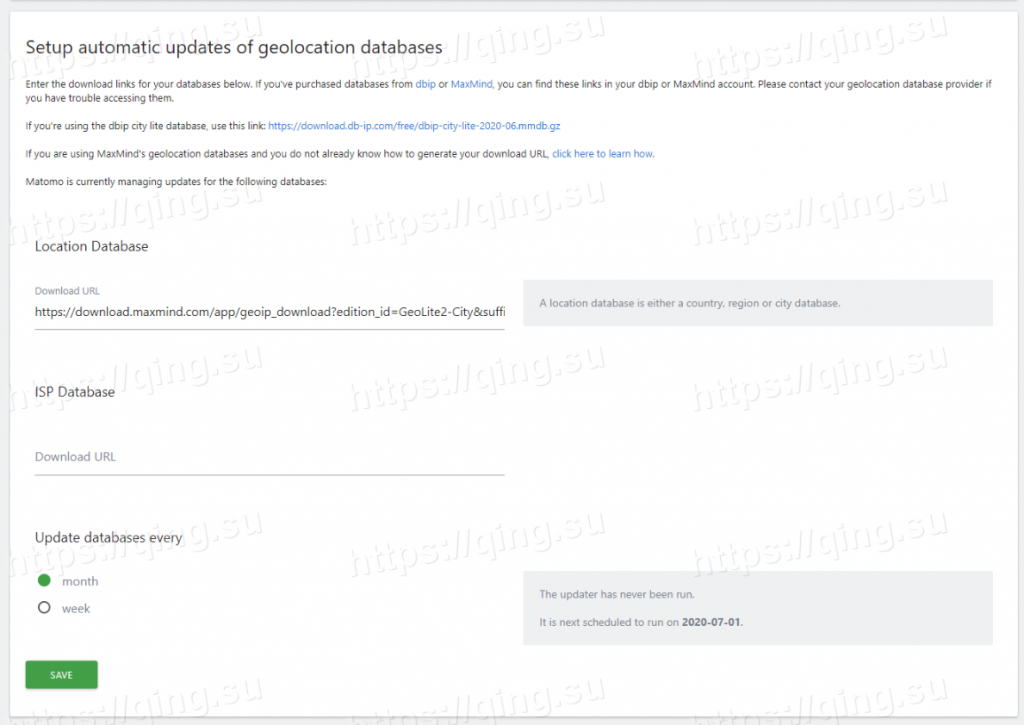
Task: Click the "week" option label text
Action: (x=76, y=608)
